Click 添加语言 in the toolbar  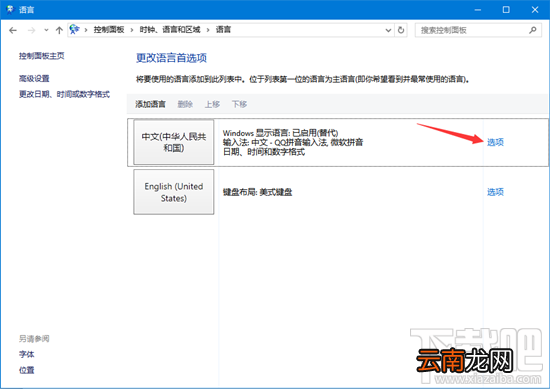click(x=150, y=104)
